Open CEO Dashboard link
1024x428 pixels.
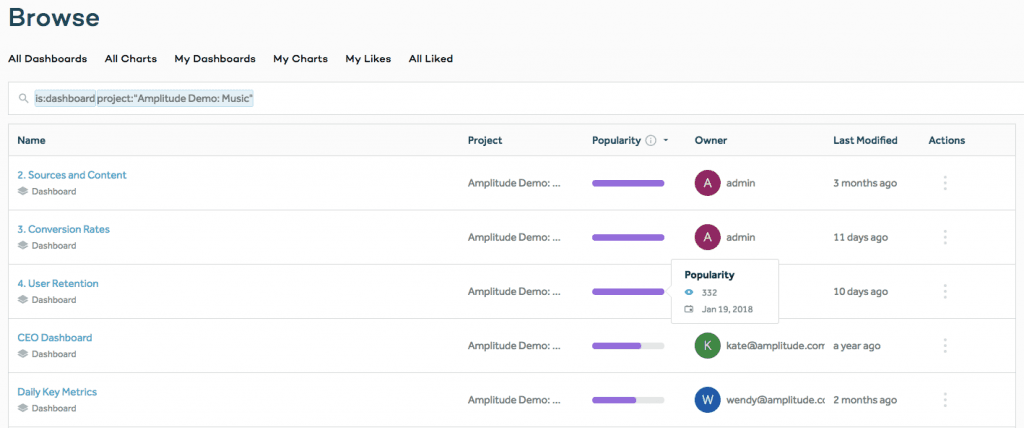coord(55,338)
